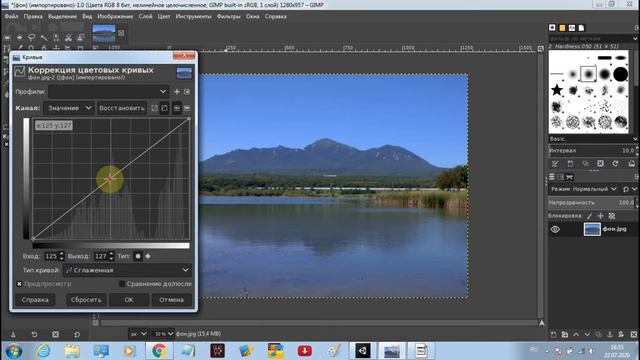Open the Фильтры menu
This screenshot has width=640, height=360.
pyautogui.click(x=229, y=16)
